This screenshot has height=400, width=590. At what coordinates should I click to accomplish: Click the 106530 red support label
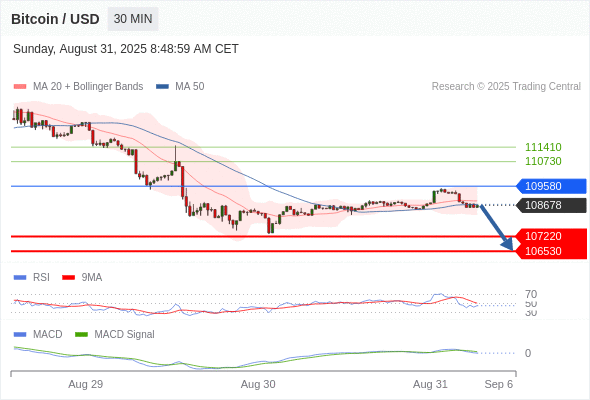(551, 251)
